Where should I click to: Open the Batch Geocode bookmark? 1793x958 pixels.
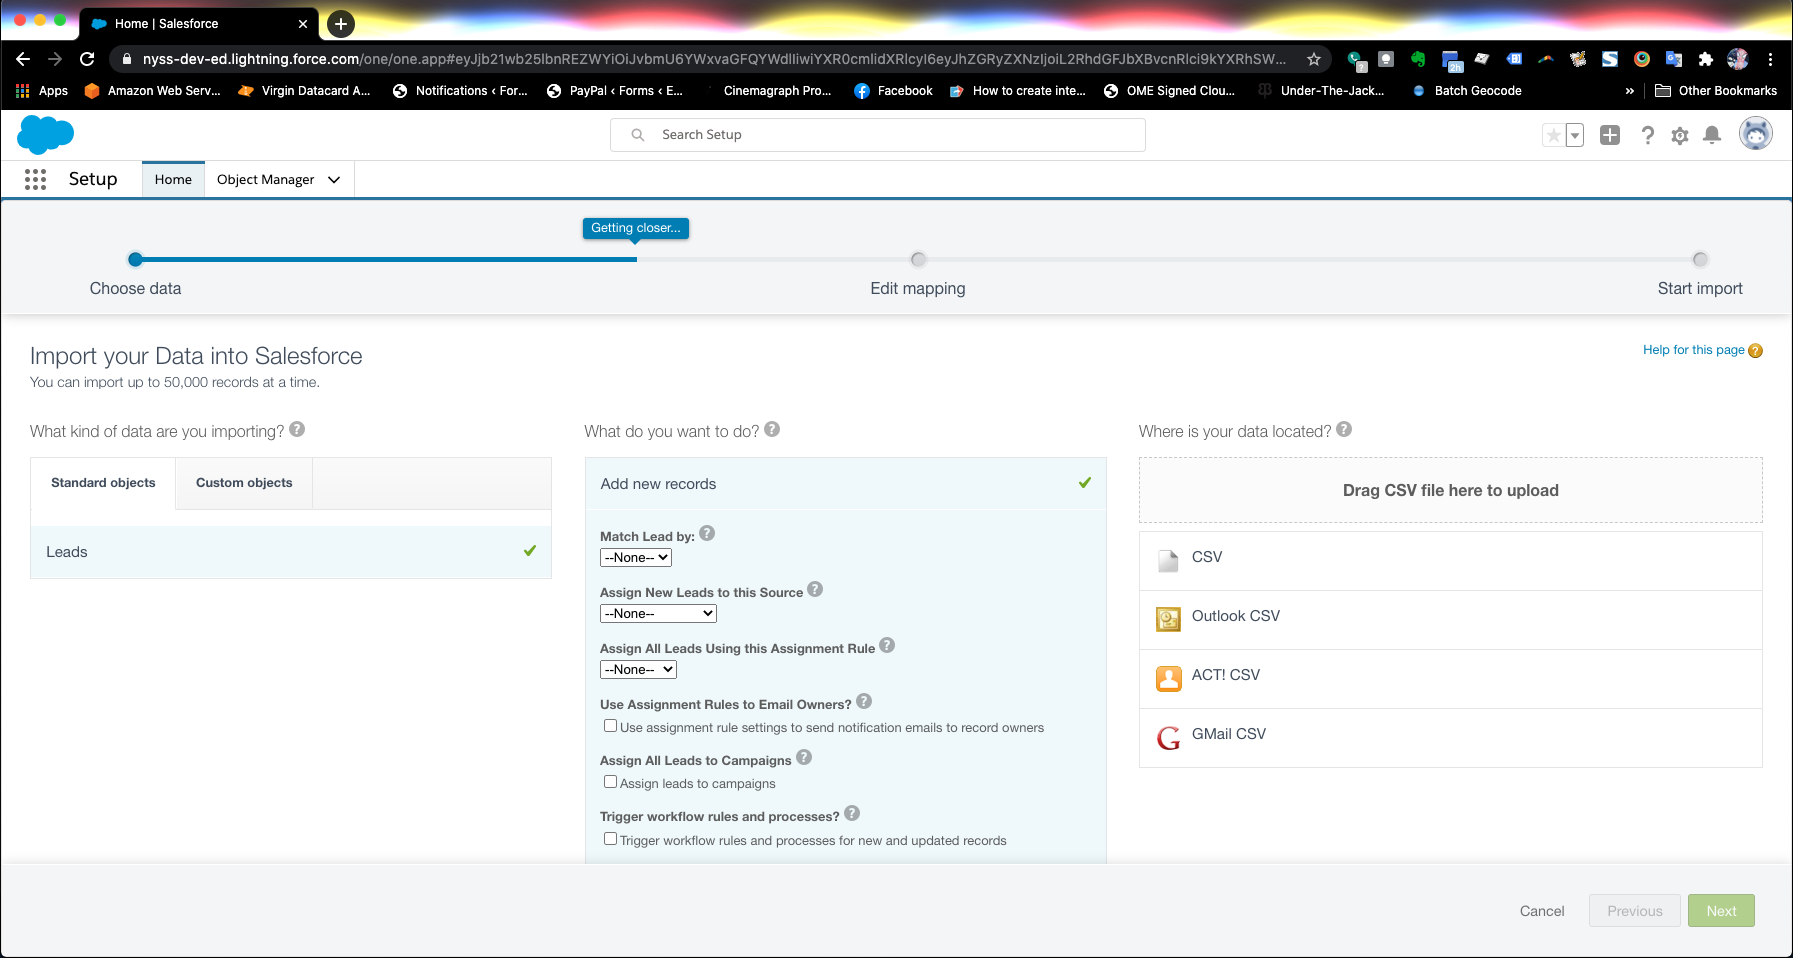click(x=1467, y=91)
